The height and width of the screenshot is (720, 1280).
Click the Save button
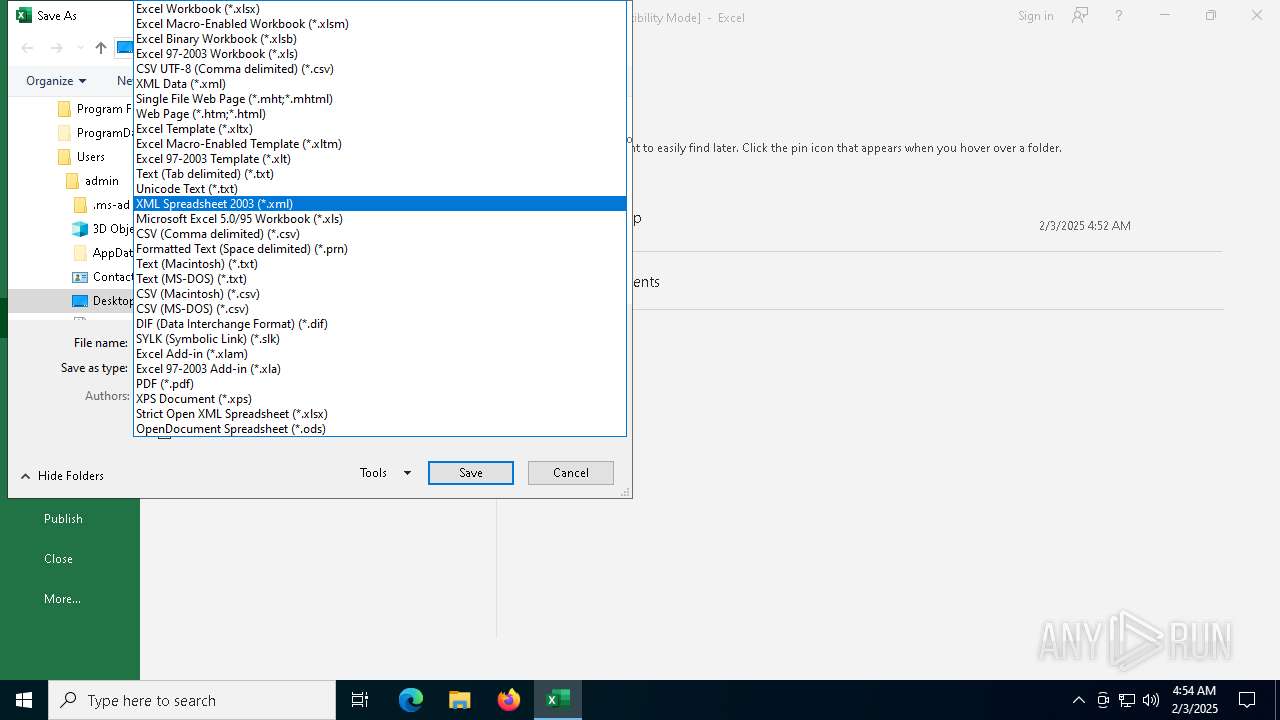click(x=471, y=473)
